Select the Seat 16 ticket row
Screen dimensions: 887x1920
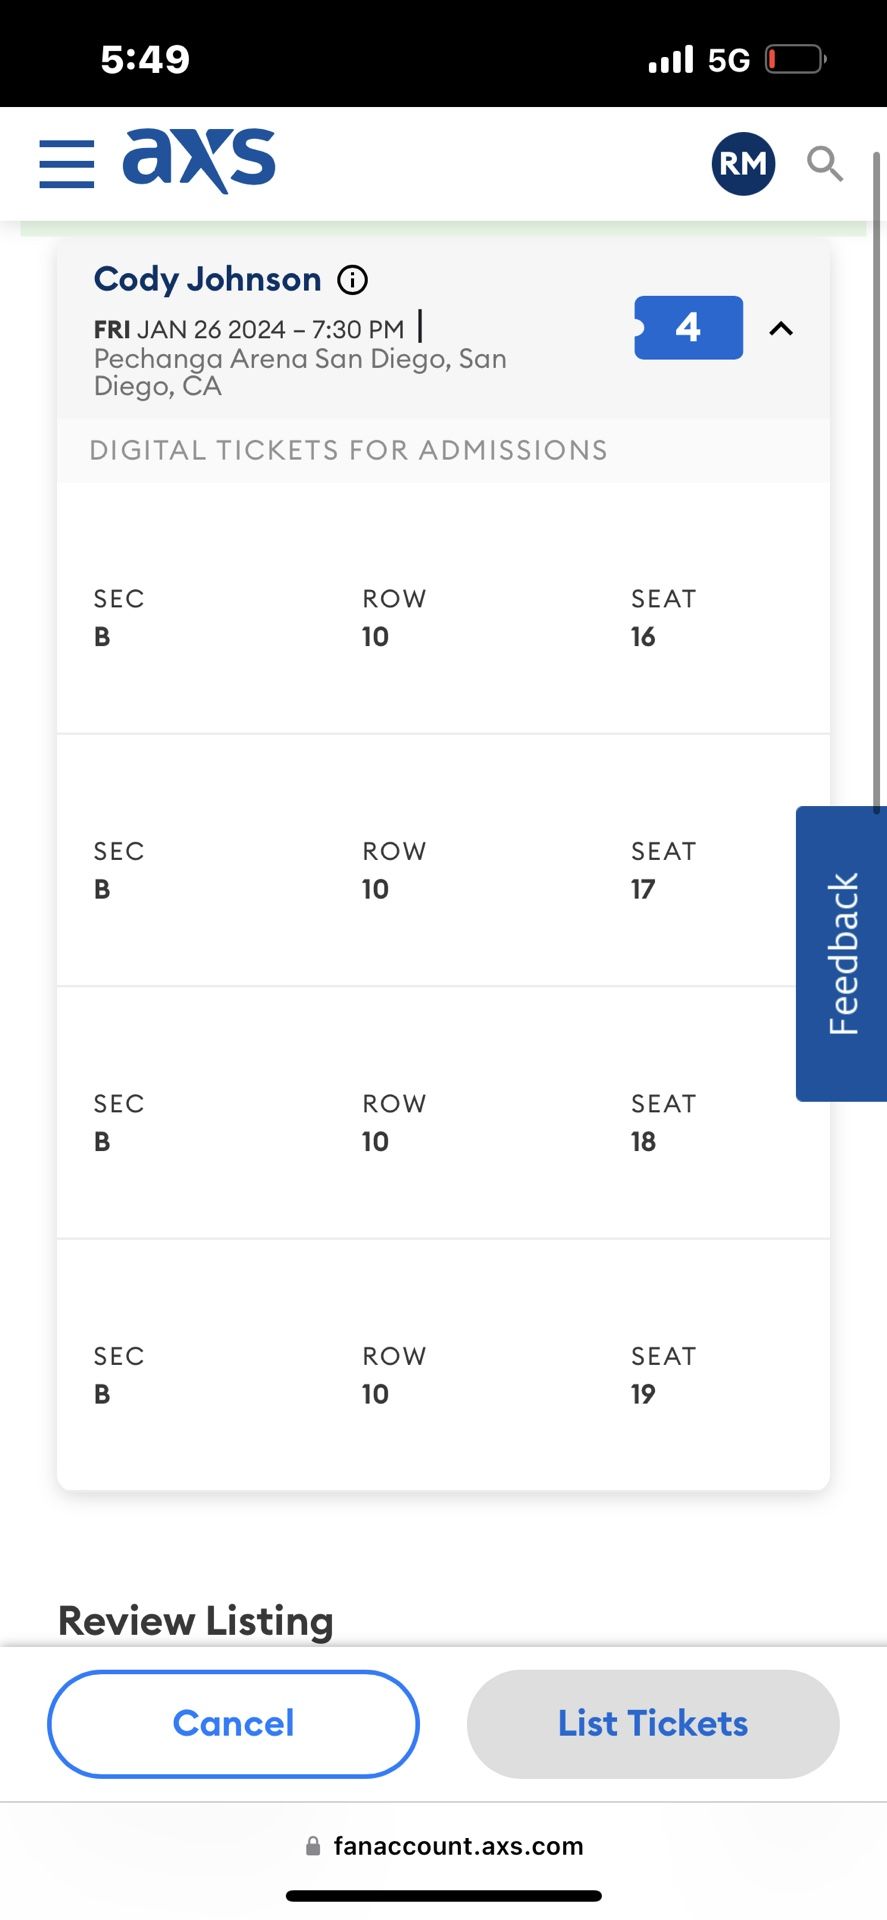coord(443,617)
